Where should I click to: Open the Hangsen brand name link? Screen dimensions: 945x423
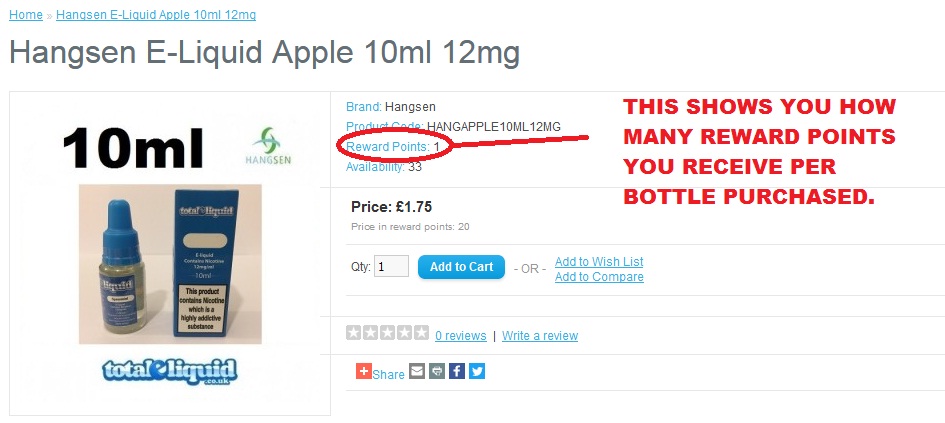tap(410, 107)
